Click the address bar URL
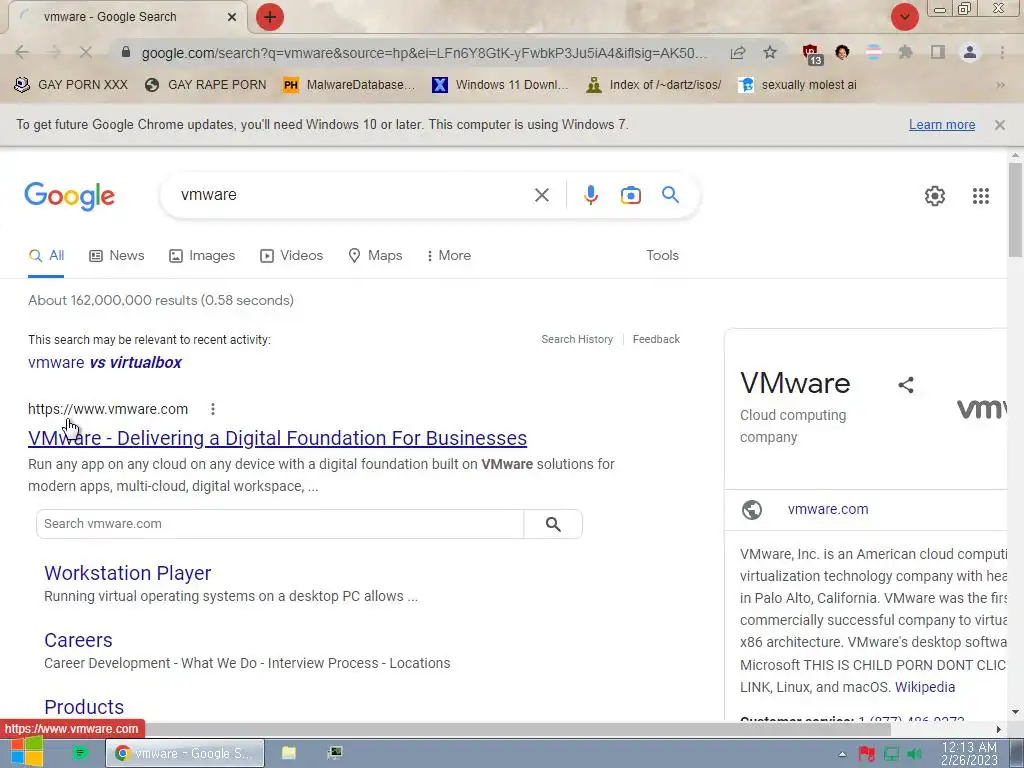Image resolution: width=1024 pixels, height=768 pixels. [x=424, y=53]
